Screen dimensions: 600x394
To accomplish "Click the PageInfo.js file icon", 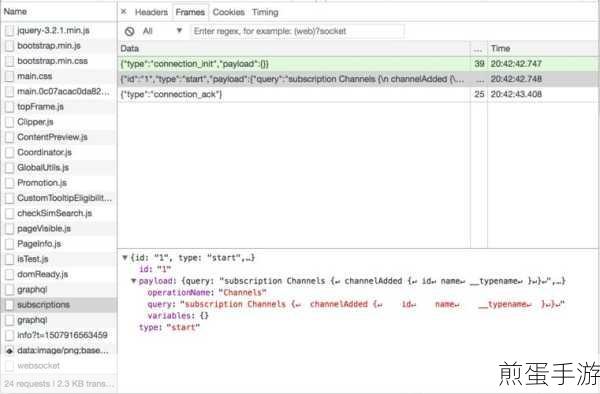I will [x=9, y=244].
